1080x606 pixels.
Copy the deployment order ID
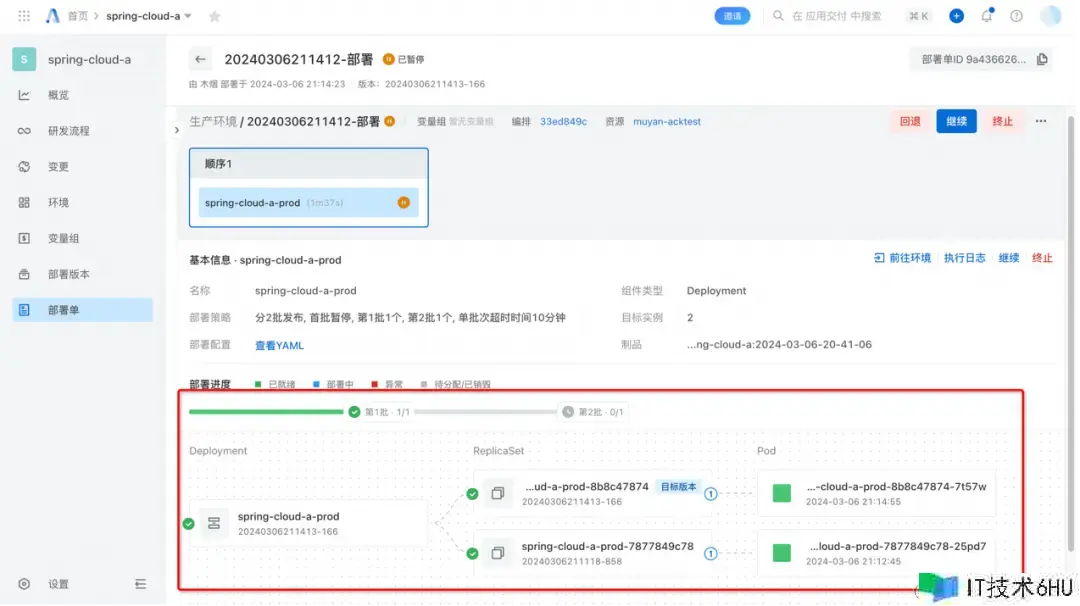click(x=1042, y=60)
